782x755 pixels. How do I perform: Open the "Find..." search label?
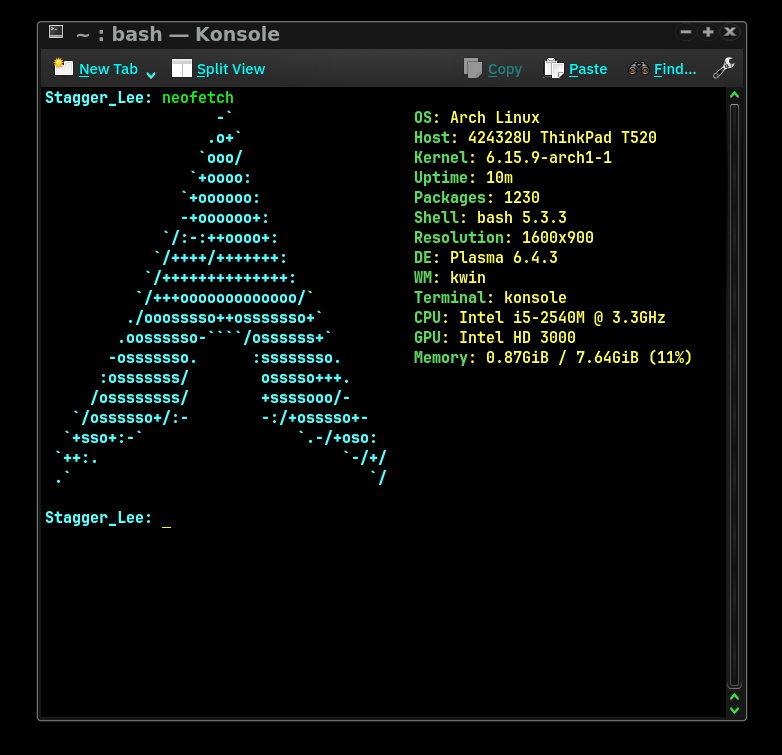pyautogui.click(x=675, y=69)
